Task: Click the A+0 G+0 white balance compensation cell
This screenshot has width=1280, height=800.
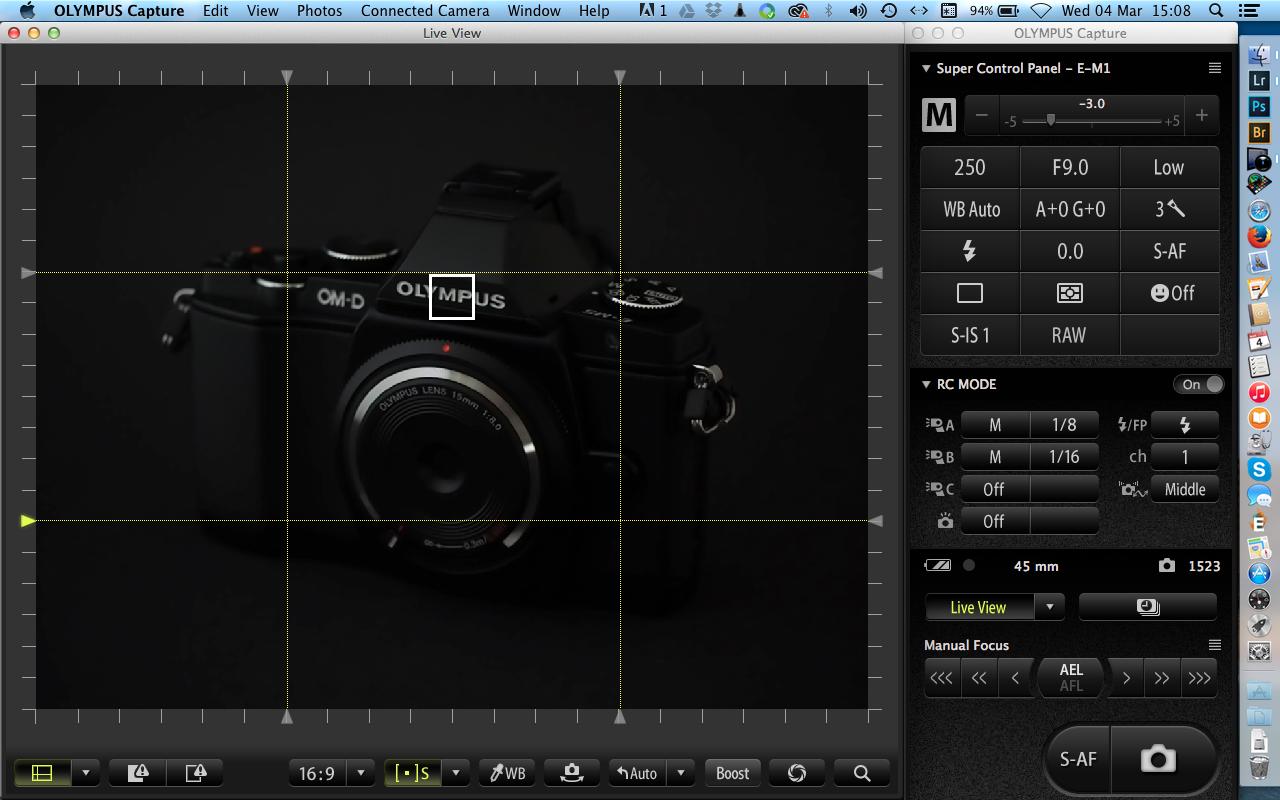Action: [x=1070, y=210]
